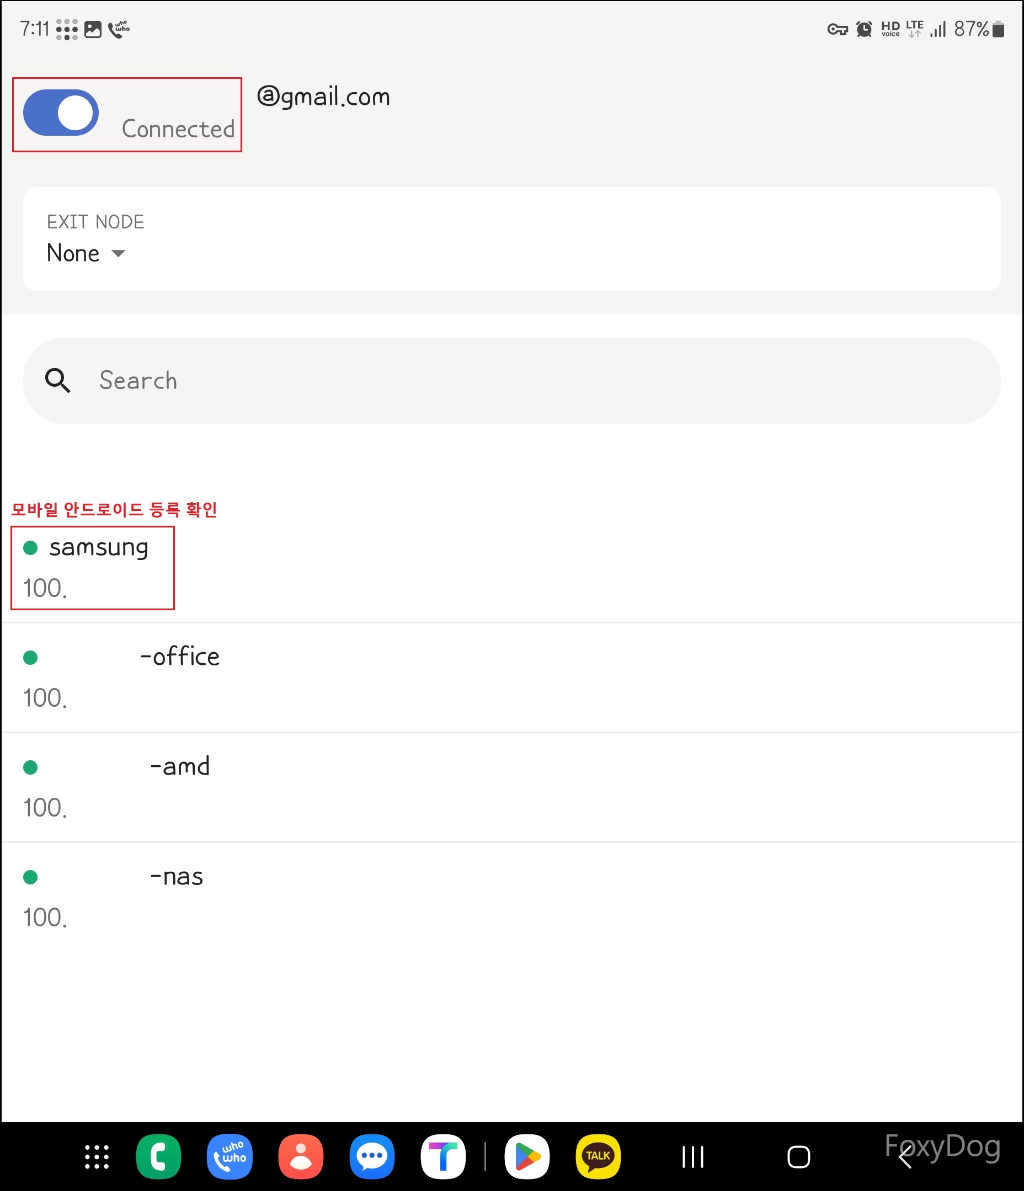Select the -office device entry
The height and width of the screenshot is (1191, 1024).
pyautogui.click(x=511, y=678)
